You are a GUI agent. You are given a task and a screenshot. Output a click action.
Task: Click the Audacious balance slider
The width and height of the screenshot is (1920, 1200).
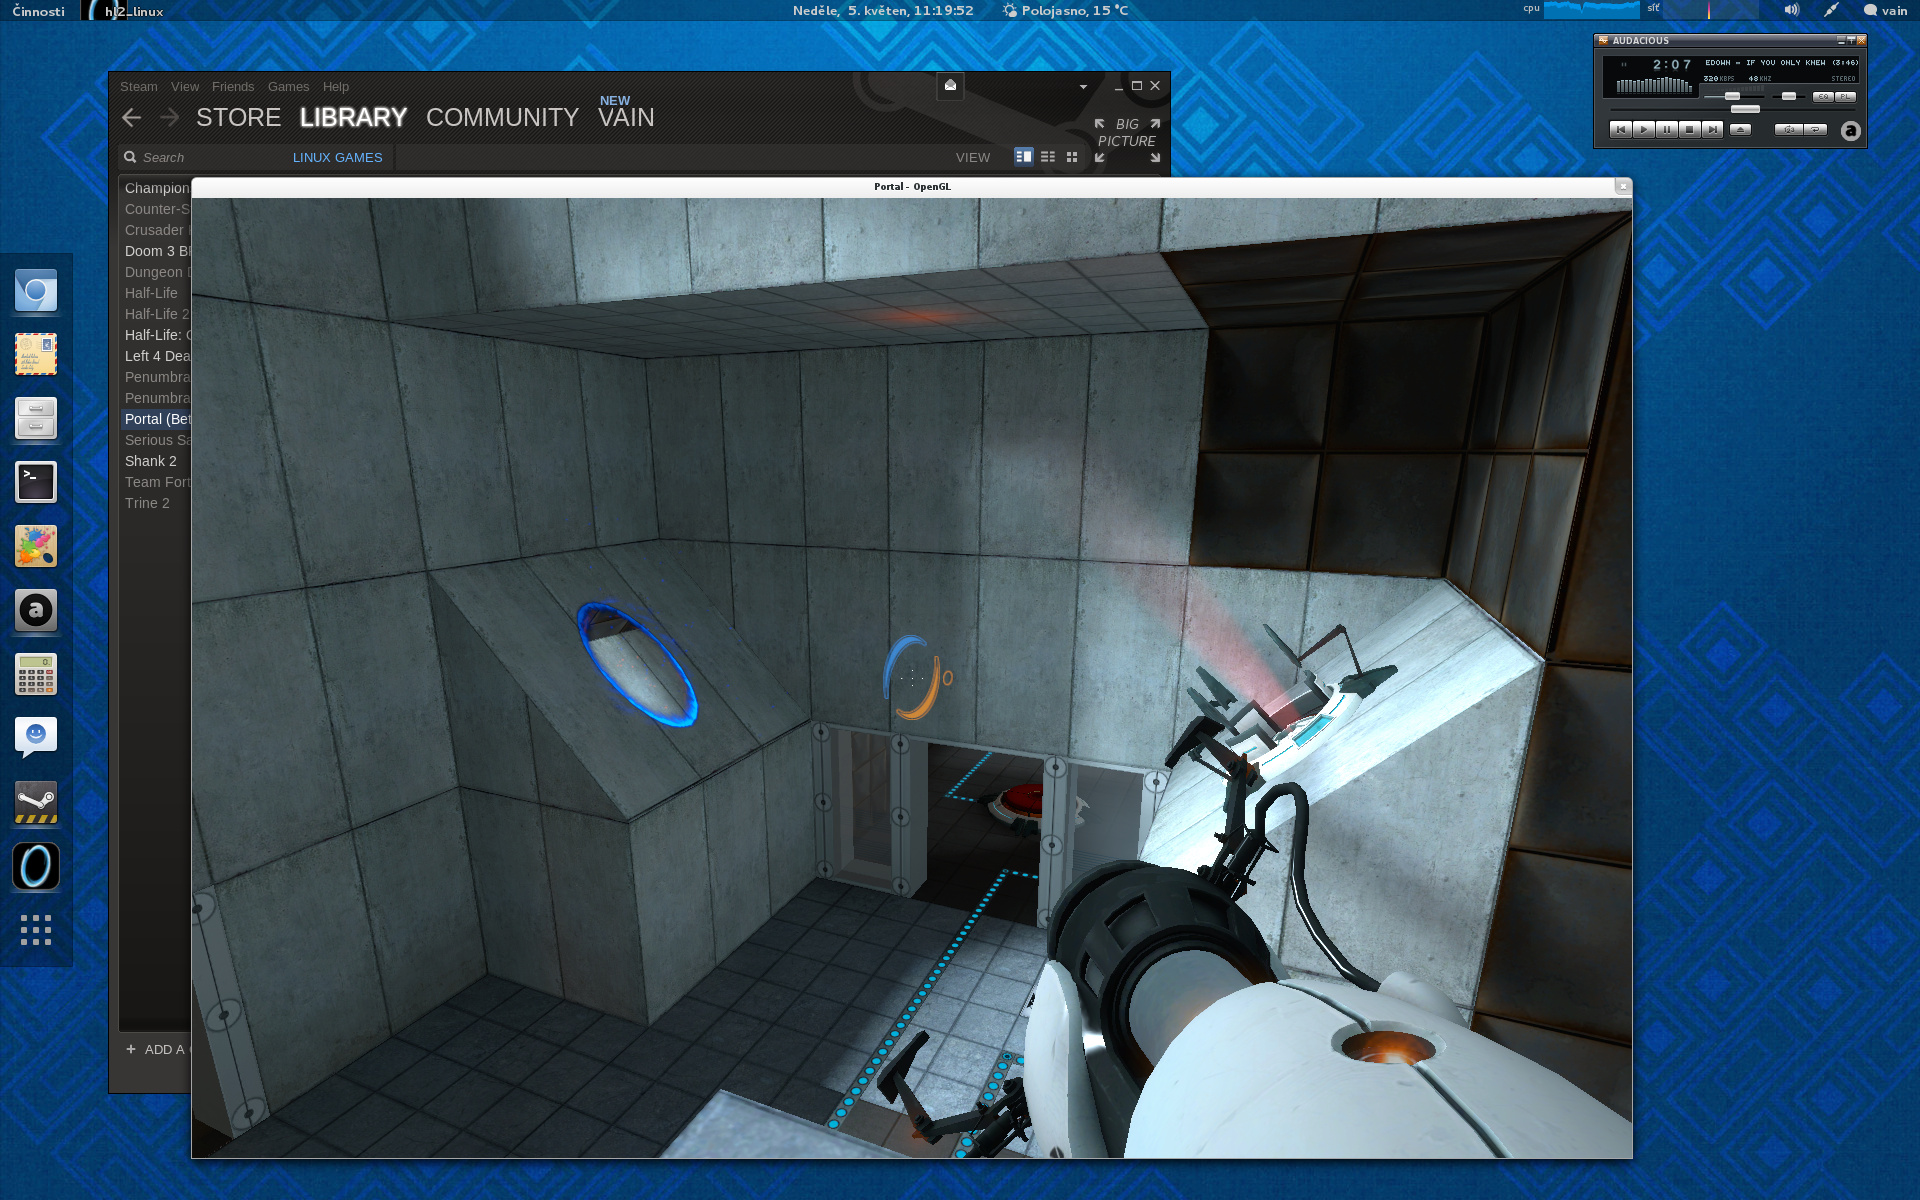1789,97
